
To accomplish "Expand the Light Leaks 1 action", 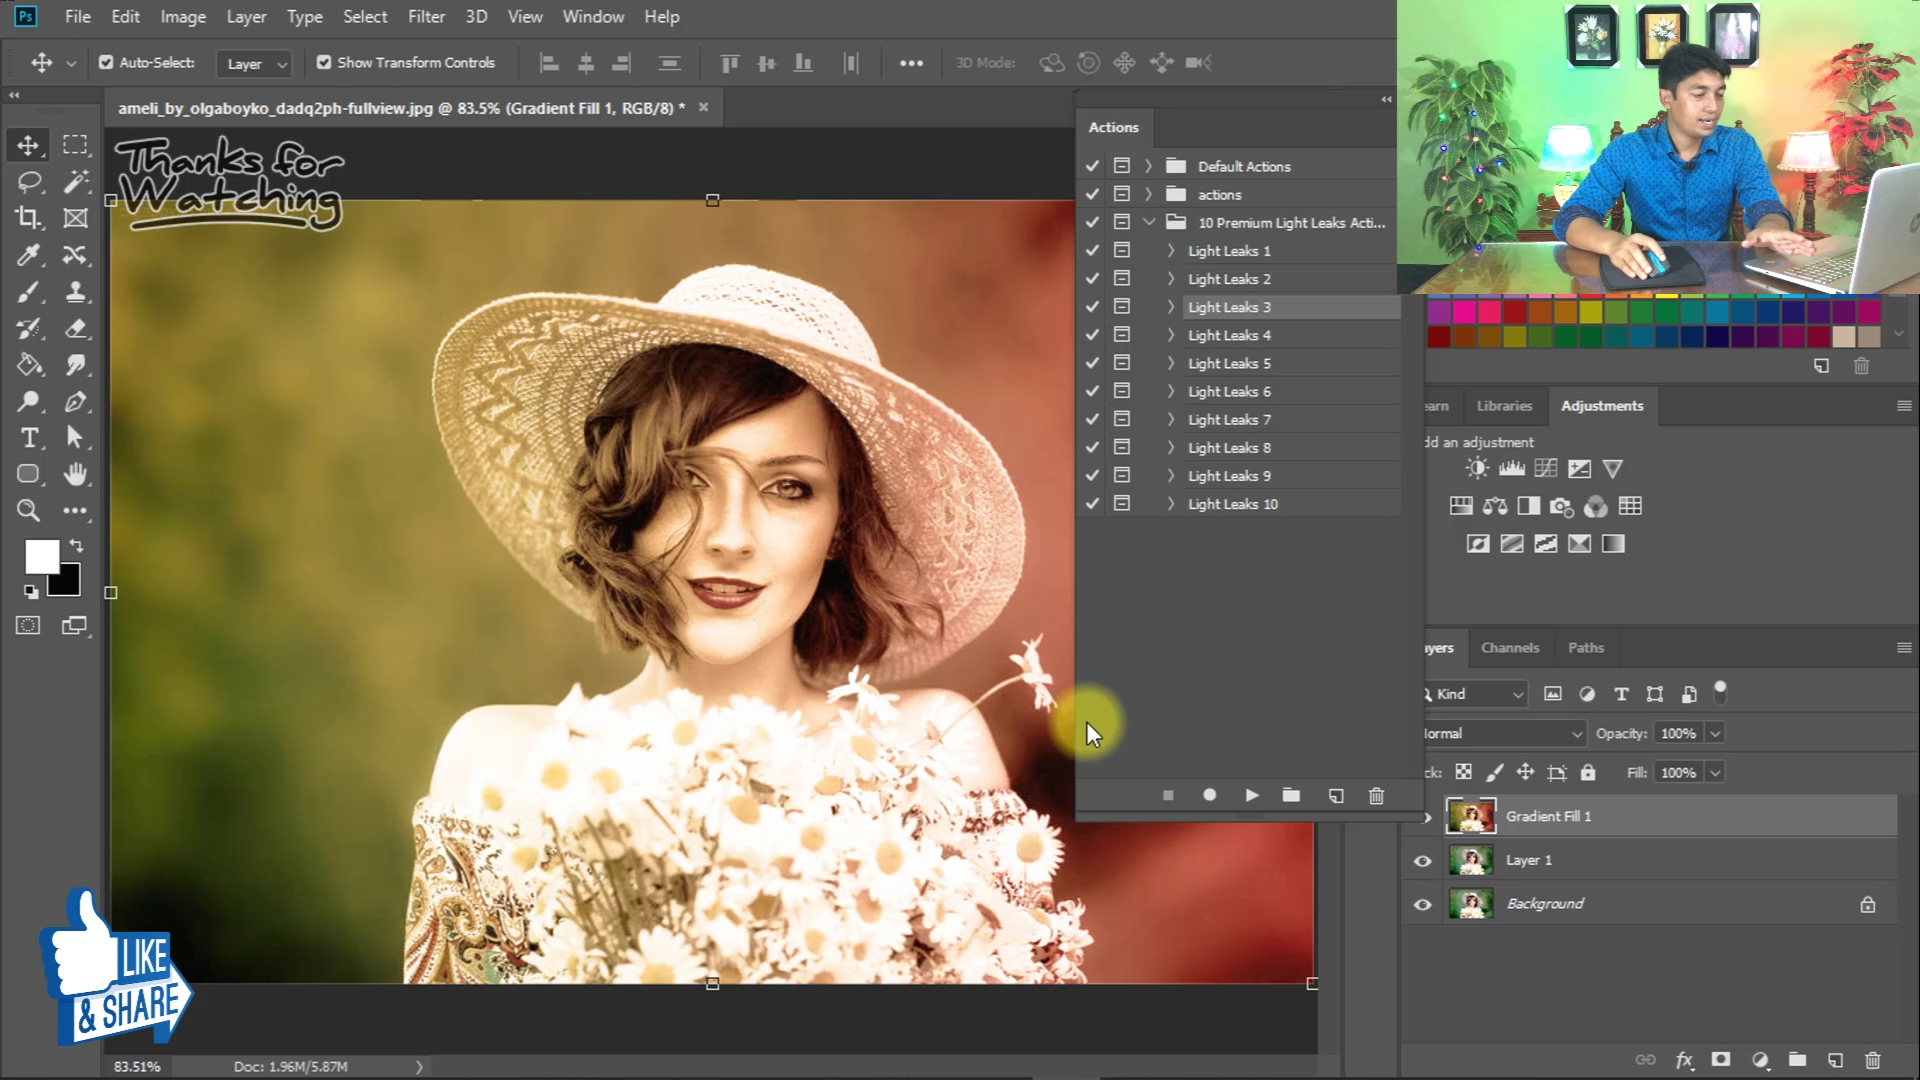I will pyautogui.click(x=1169, y=250).
